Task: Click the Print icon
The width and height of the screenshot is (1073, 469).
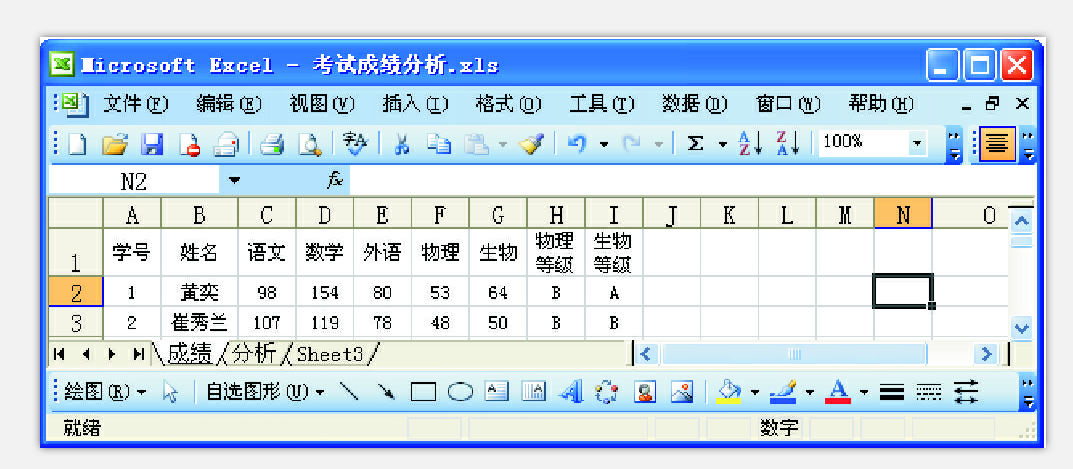Action: click(272, 144)
